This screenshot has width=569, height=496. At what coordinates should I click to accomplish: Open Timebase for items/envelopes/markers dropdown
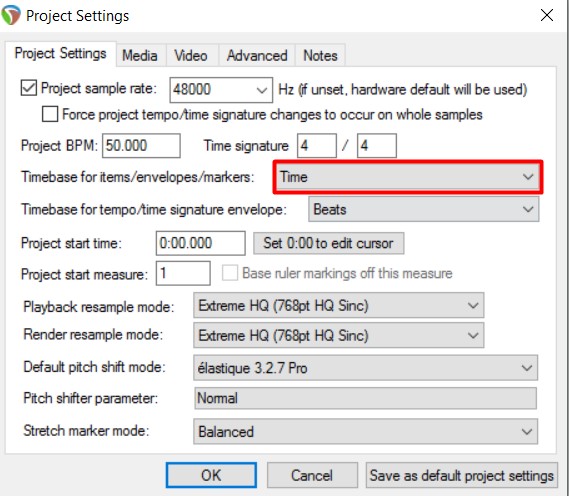pyautogui.click(x=408, y=177)
